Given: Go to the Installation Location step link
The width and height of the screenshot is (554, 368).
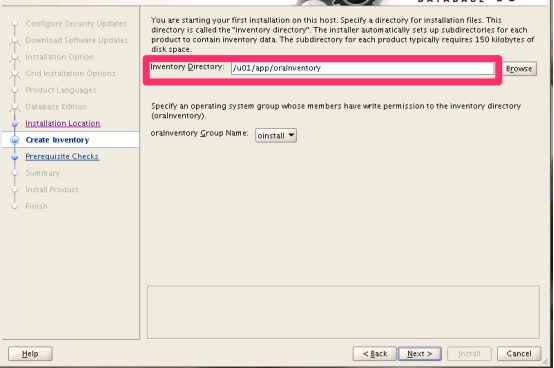Looking at the screenshot, I should click(63, 123).
